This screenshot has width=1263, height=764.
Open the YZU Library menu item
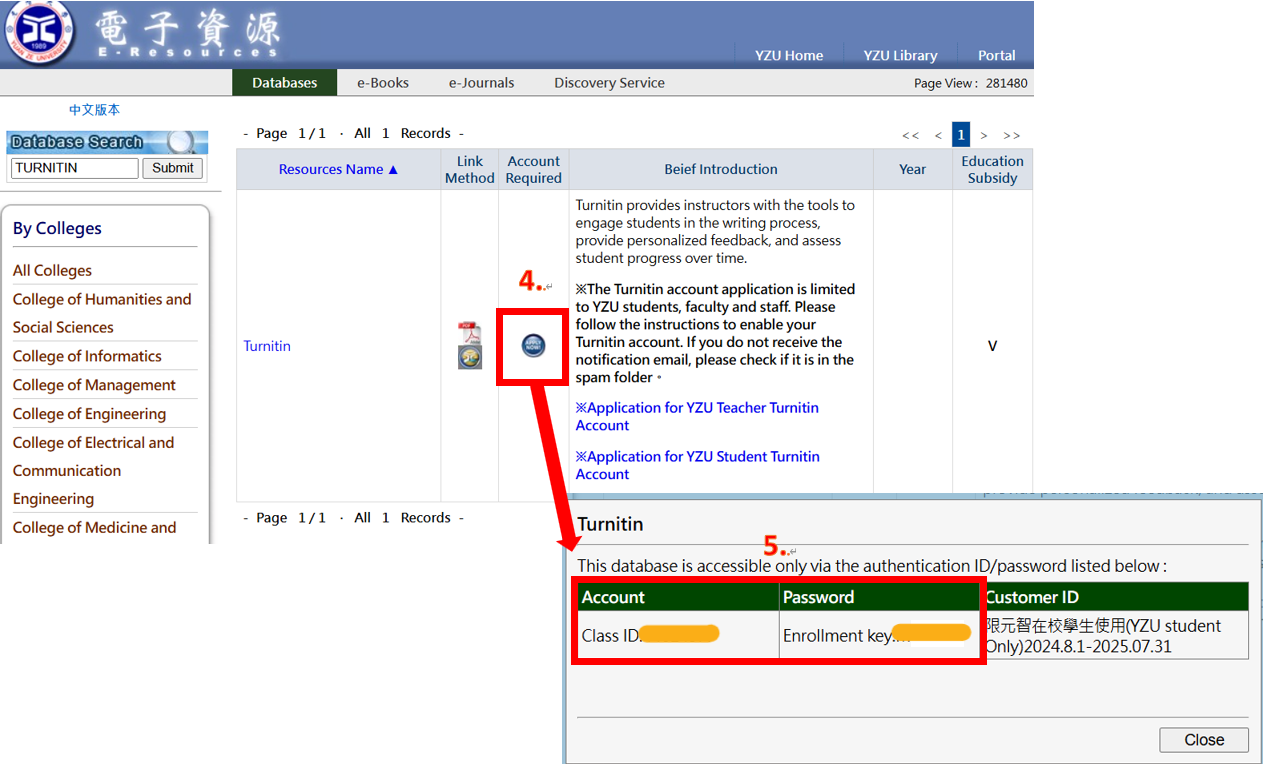pos(899,56)
